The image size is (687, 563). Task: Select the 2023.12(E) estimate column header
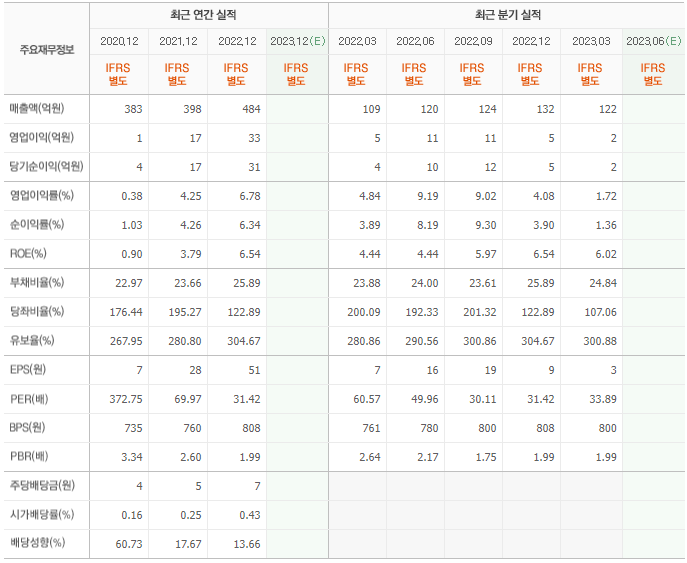298,41
